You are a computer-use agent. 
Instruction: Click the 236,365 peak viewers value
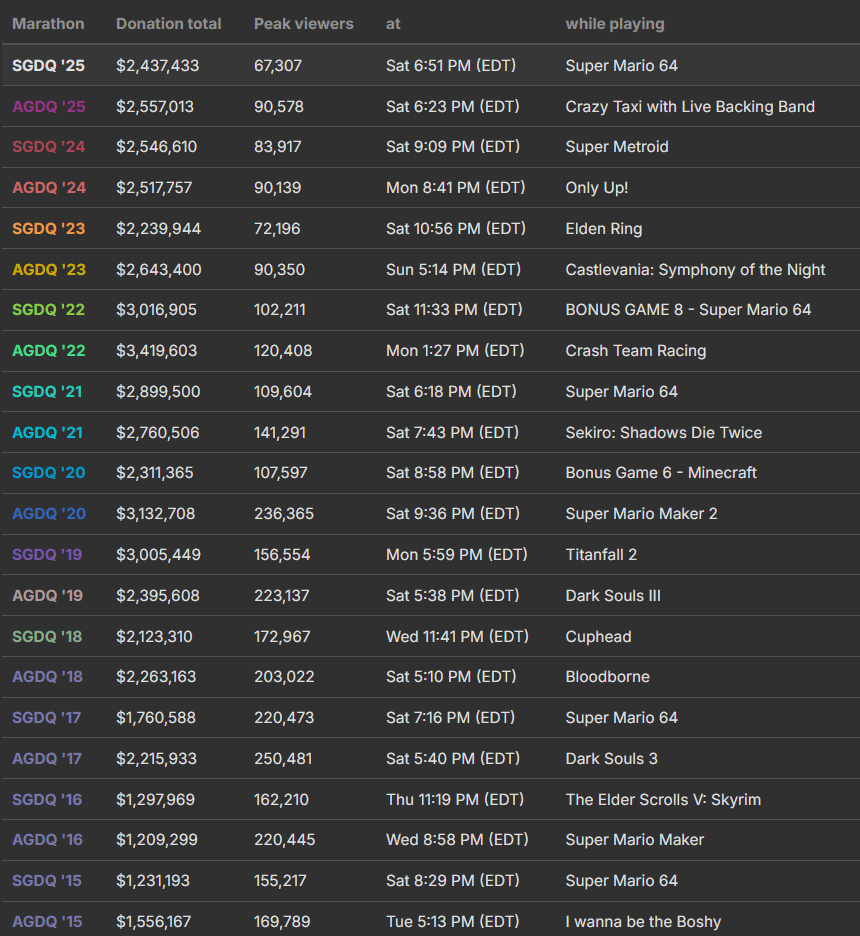click(x=284, y=513)
